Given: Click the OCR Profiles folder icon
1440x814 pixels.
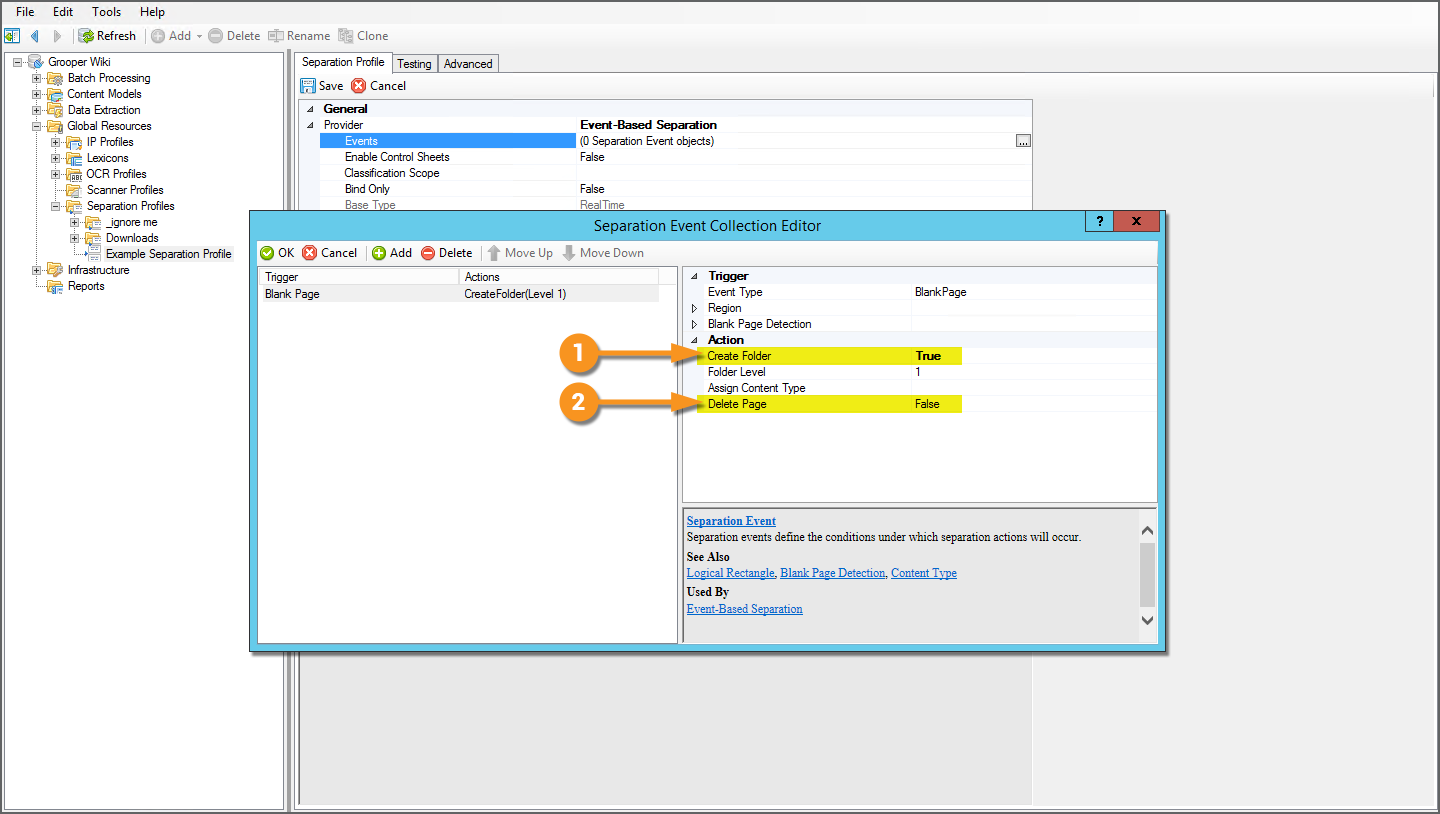Looking at the screenshot, I should tap(74, 174).
